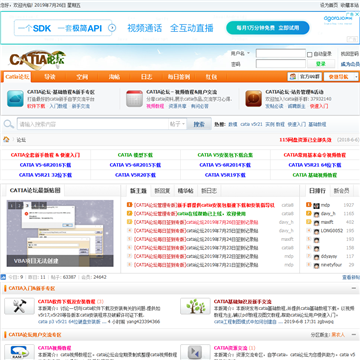Open the tree icon for CATIA基础知识及新手交流
Viewport: 360px width, 360px height.
[195, 306]
